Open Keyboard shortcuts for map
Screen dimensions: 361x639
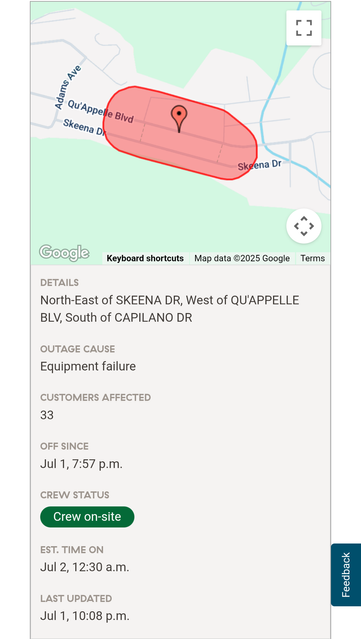(145, 258)
